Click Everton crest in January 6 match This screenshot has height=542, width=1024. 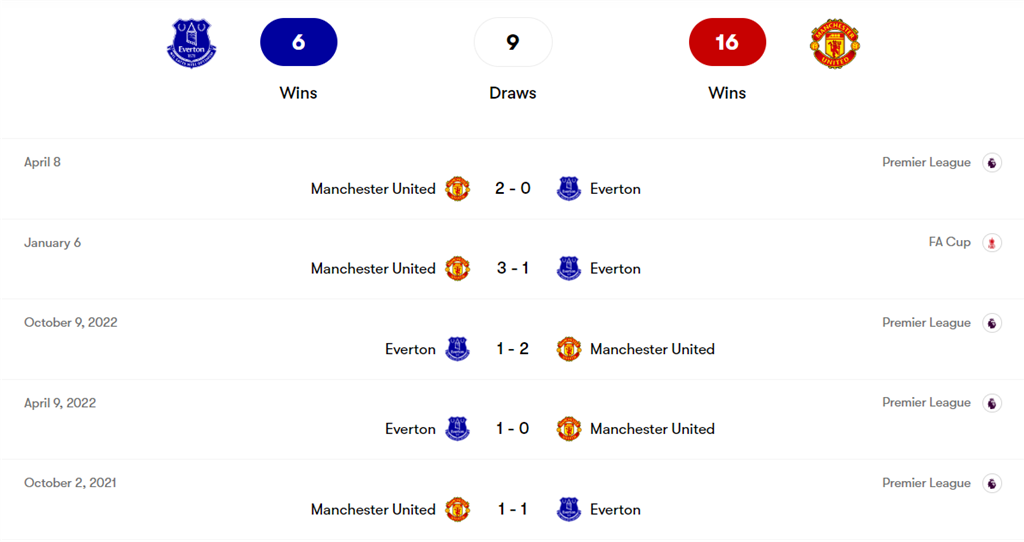point(569,269)
